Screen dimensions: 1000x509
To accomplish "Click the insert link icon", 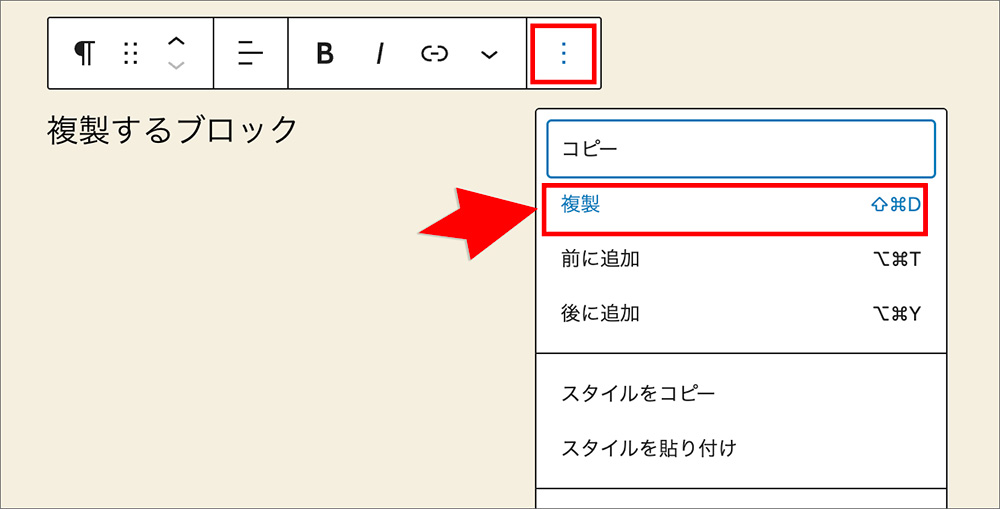I will point(434,54).
